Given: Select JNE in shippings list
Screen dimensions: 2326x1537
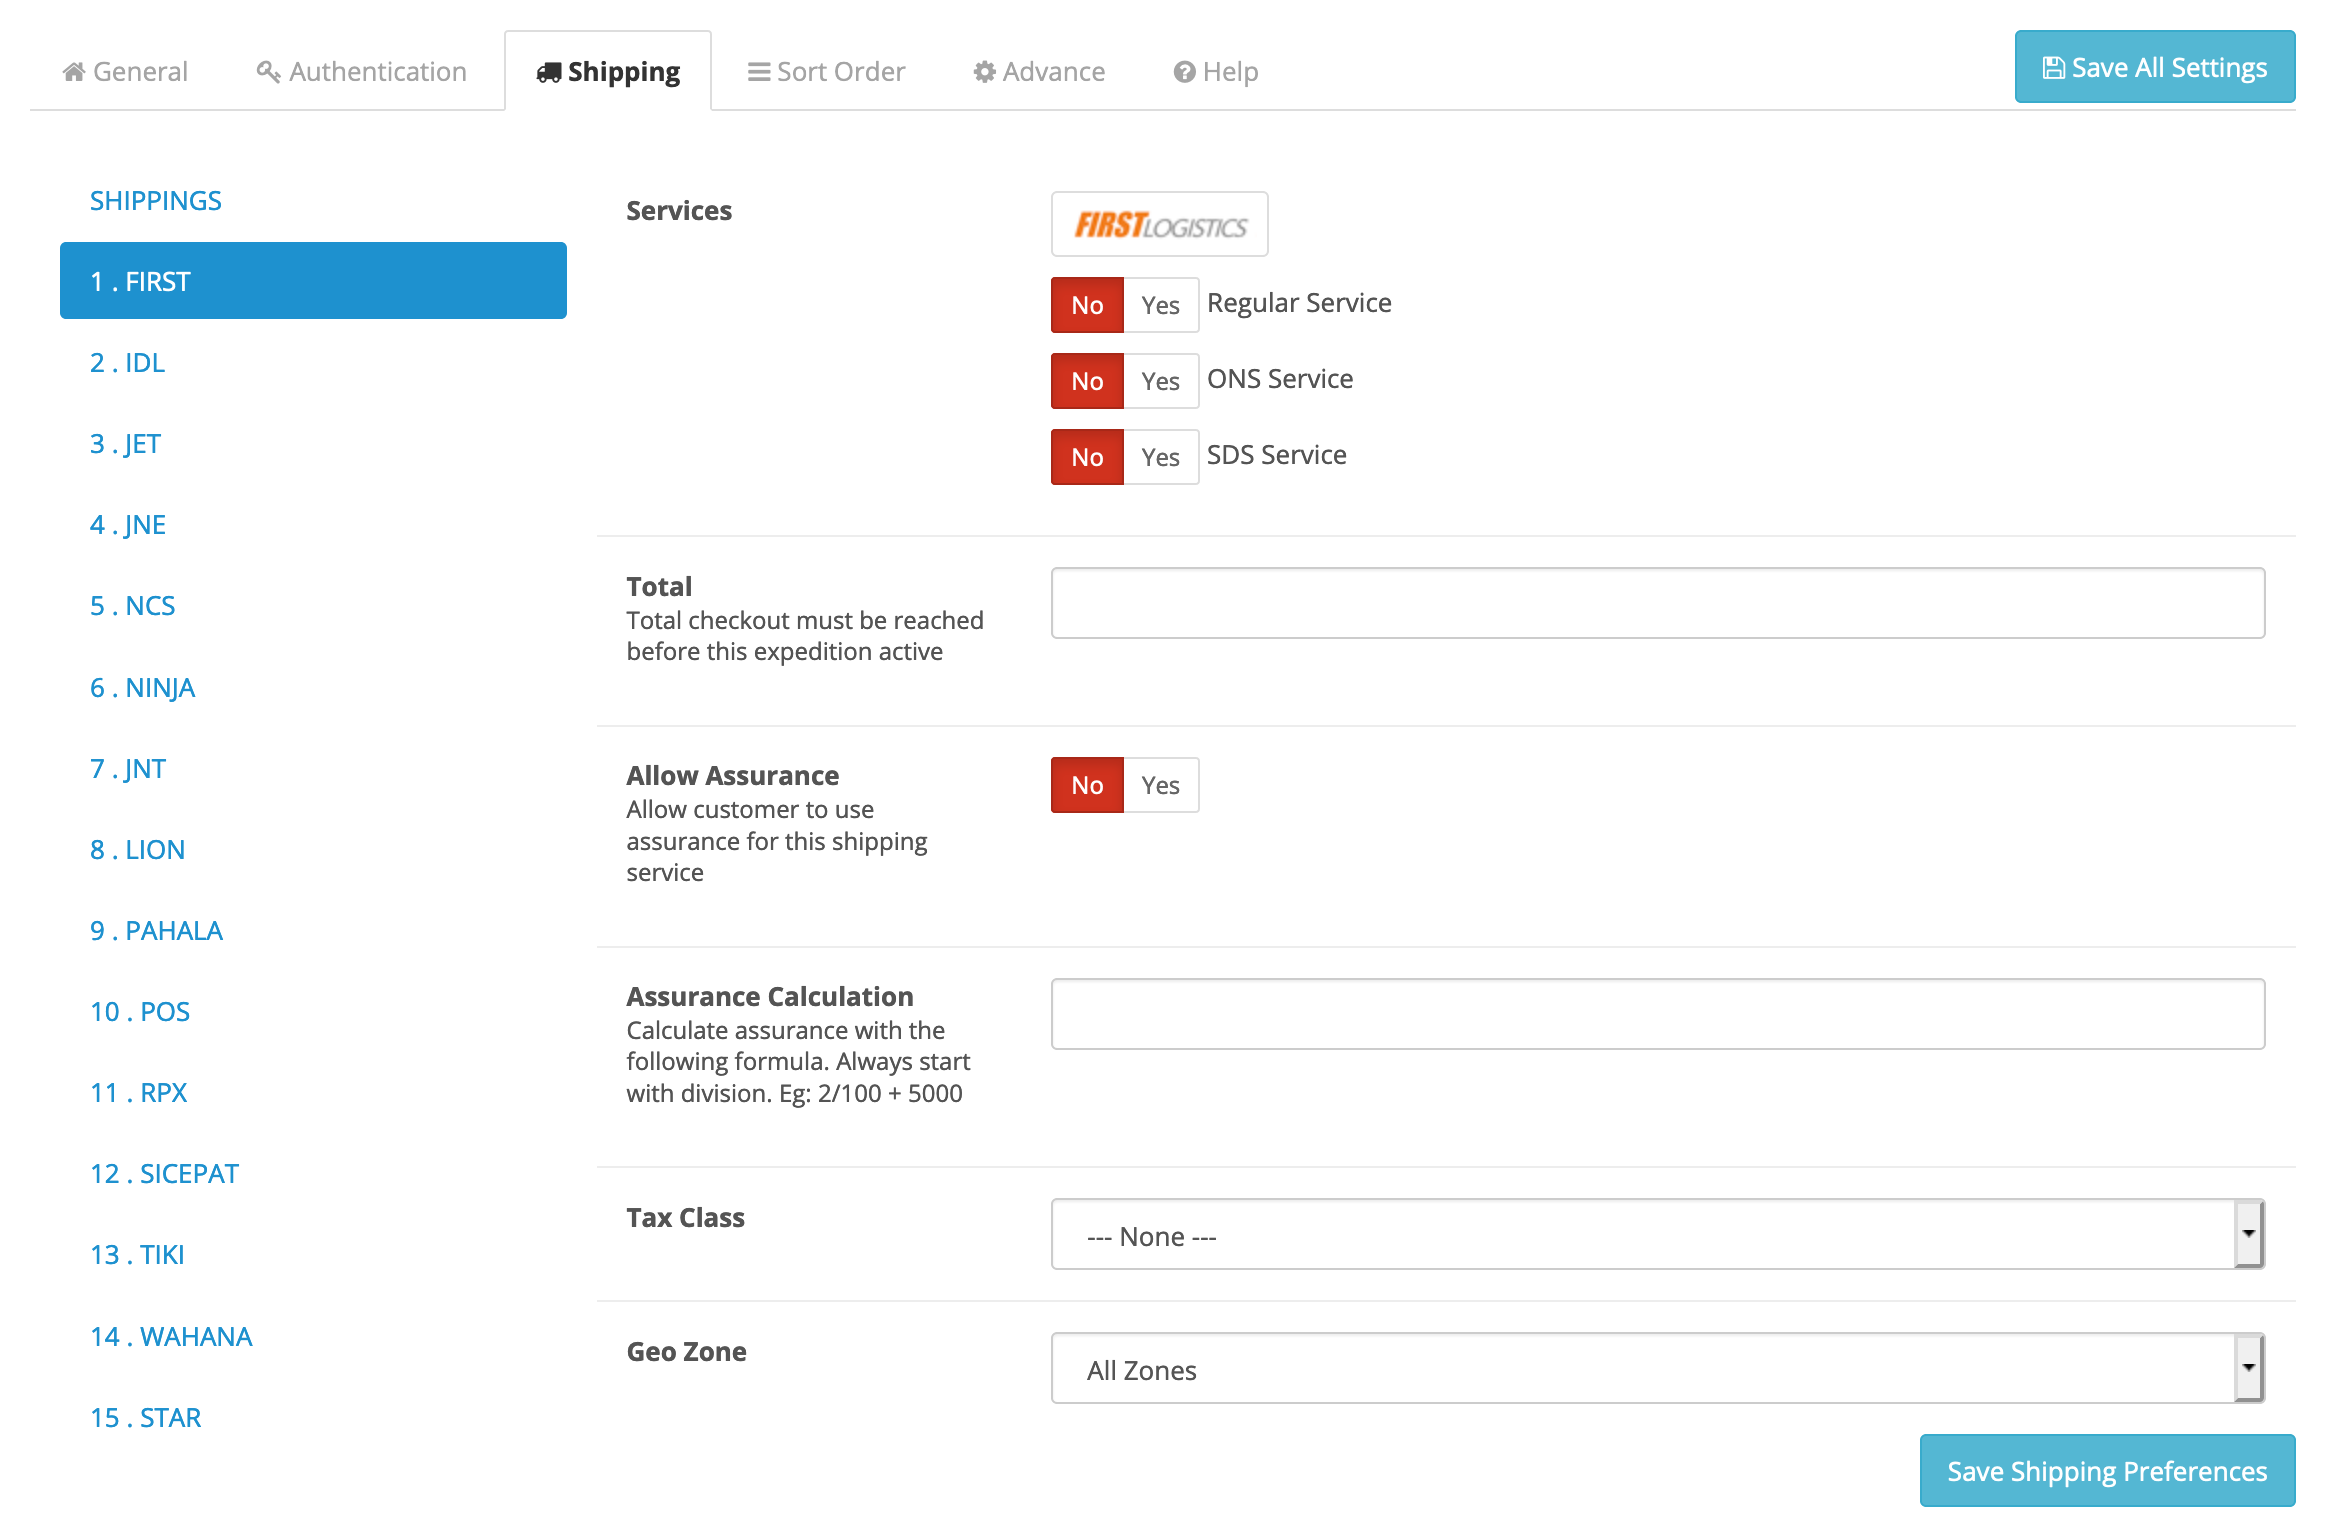Looking at the screenshot, I should click(128, 525).
